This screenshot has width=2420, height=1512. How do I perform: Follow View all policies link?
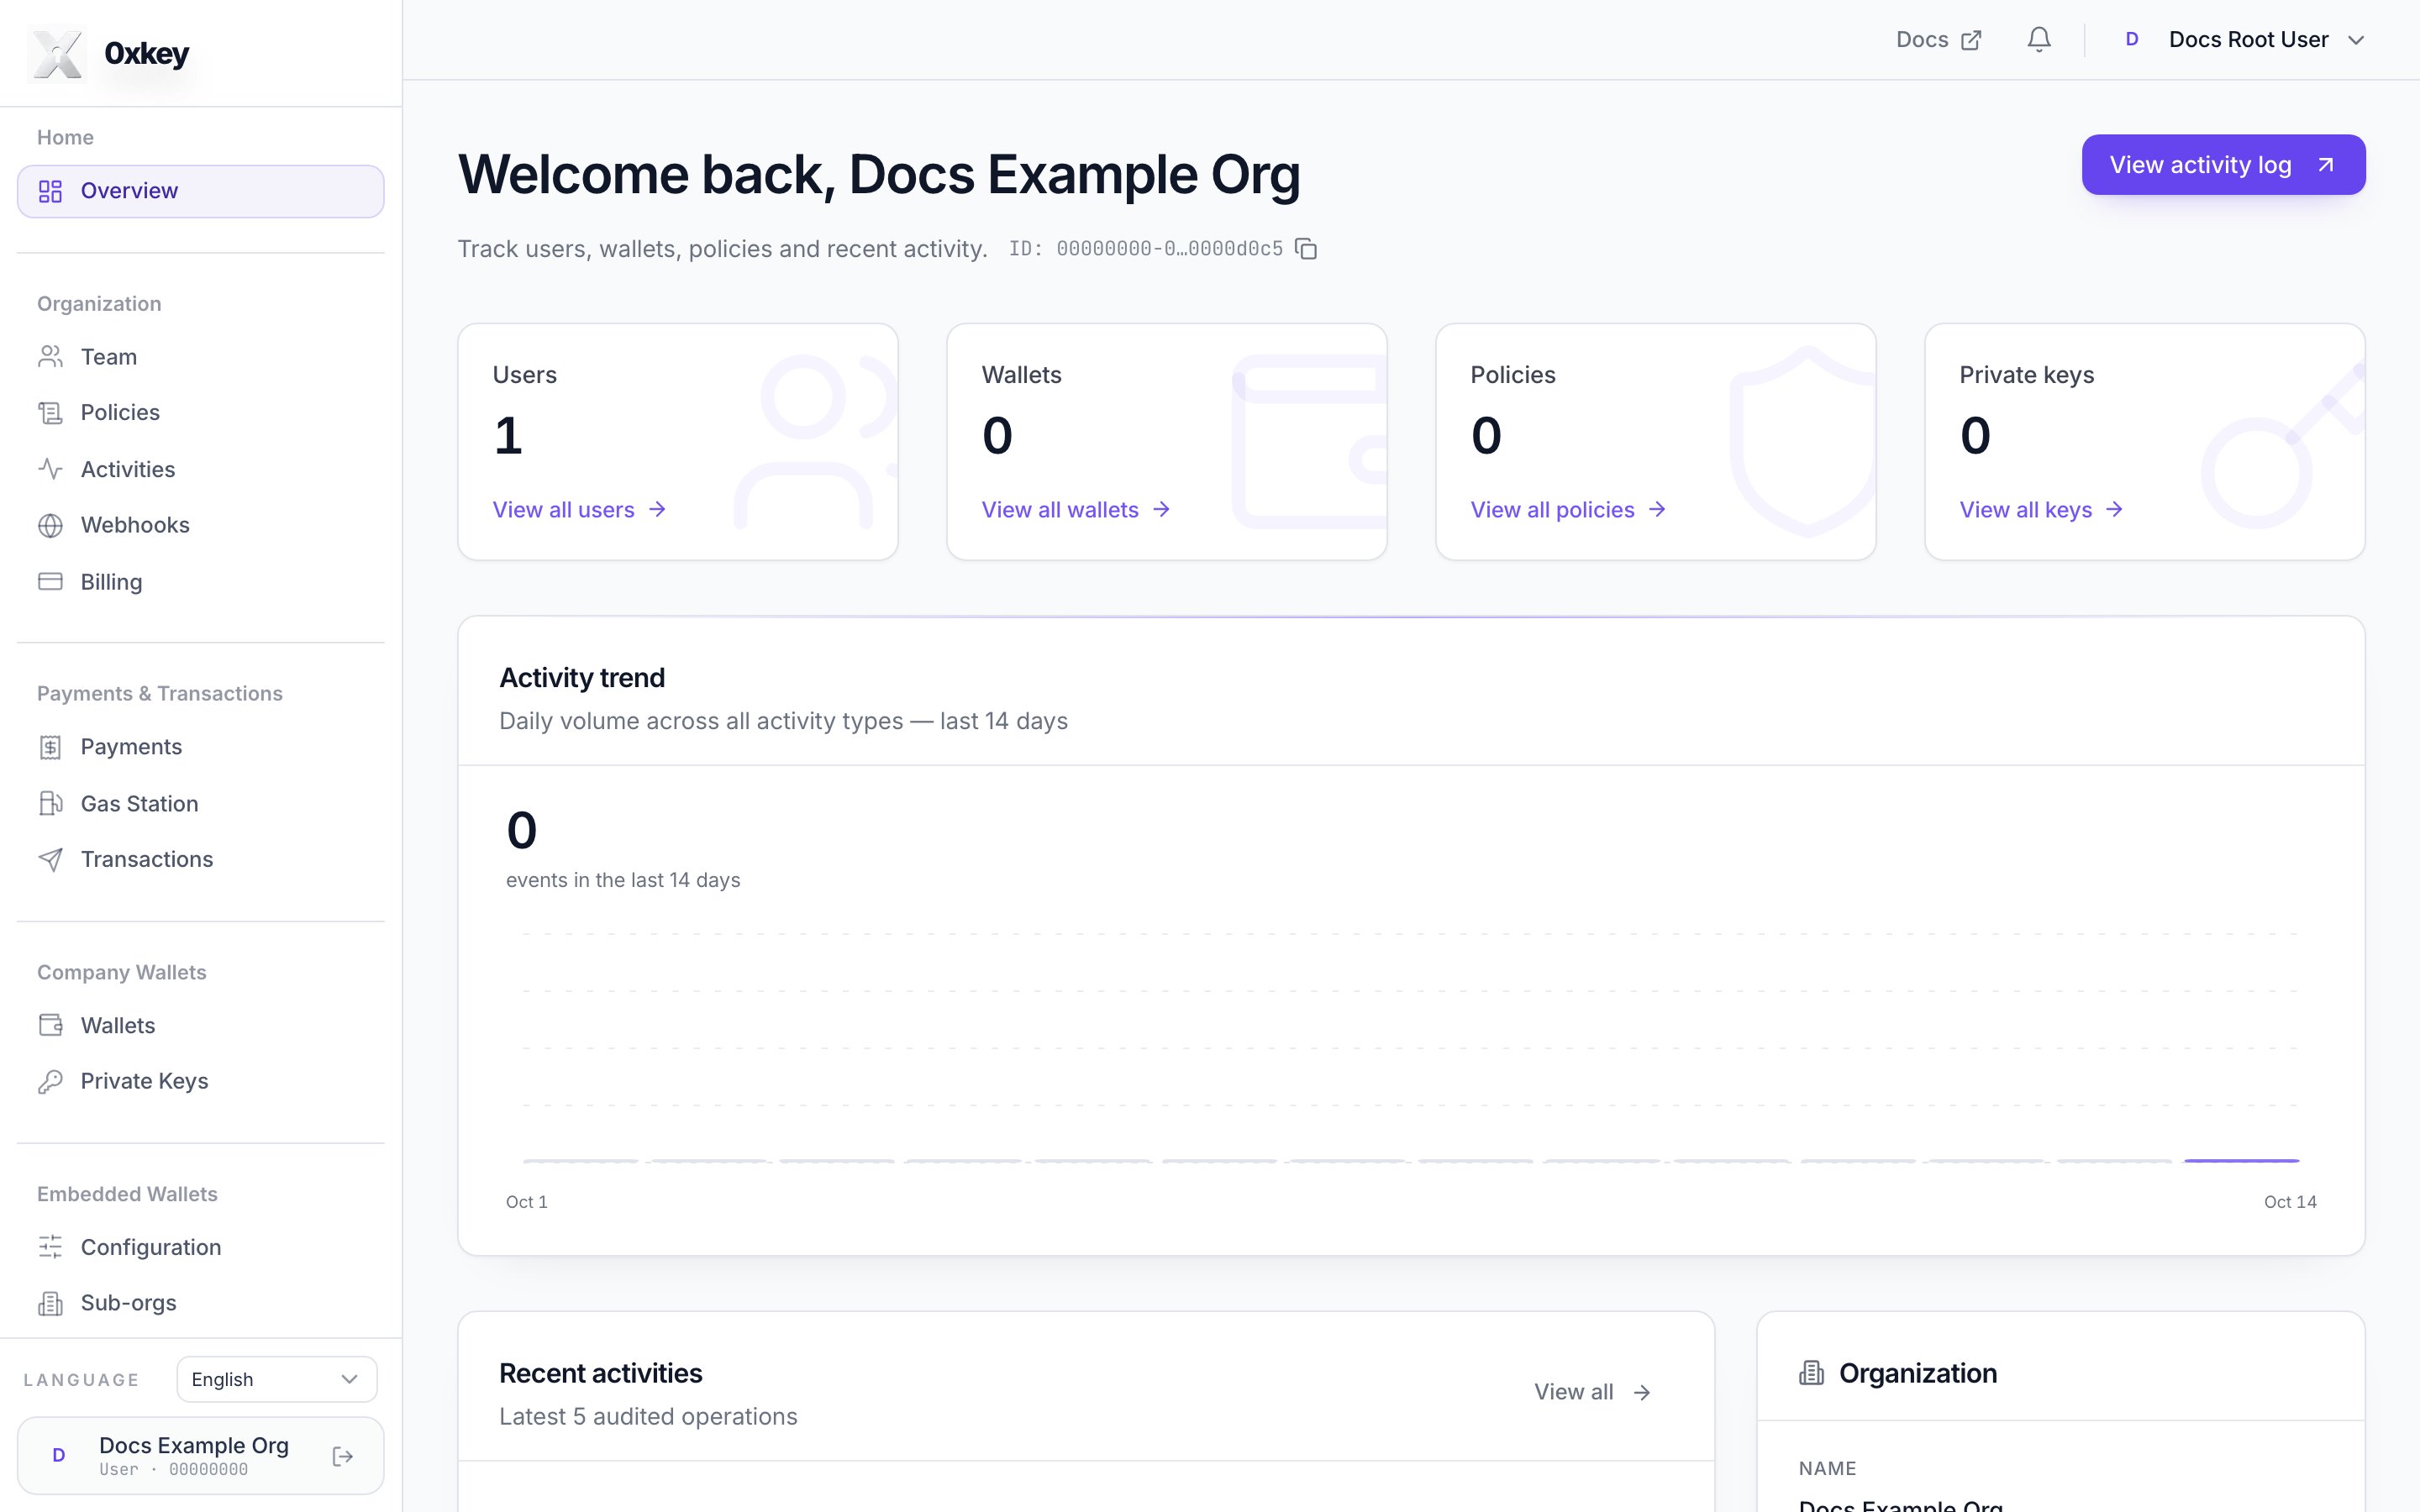(1568, 510)
